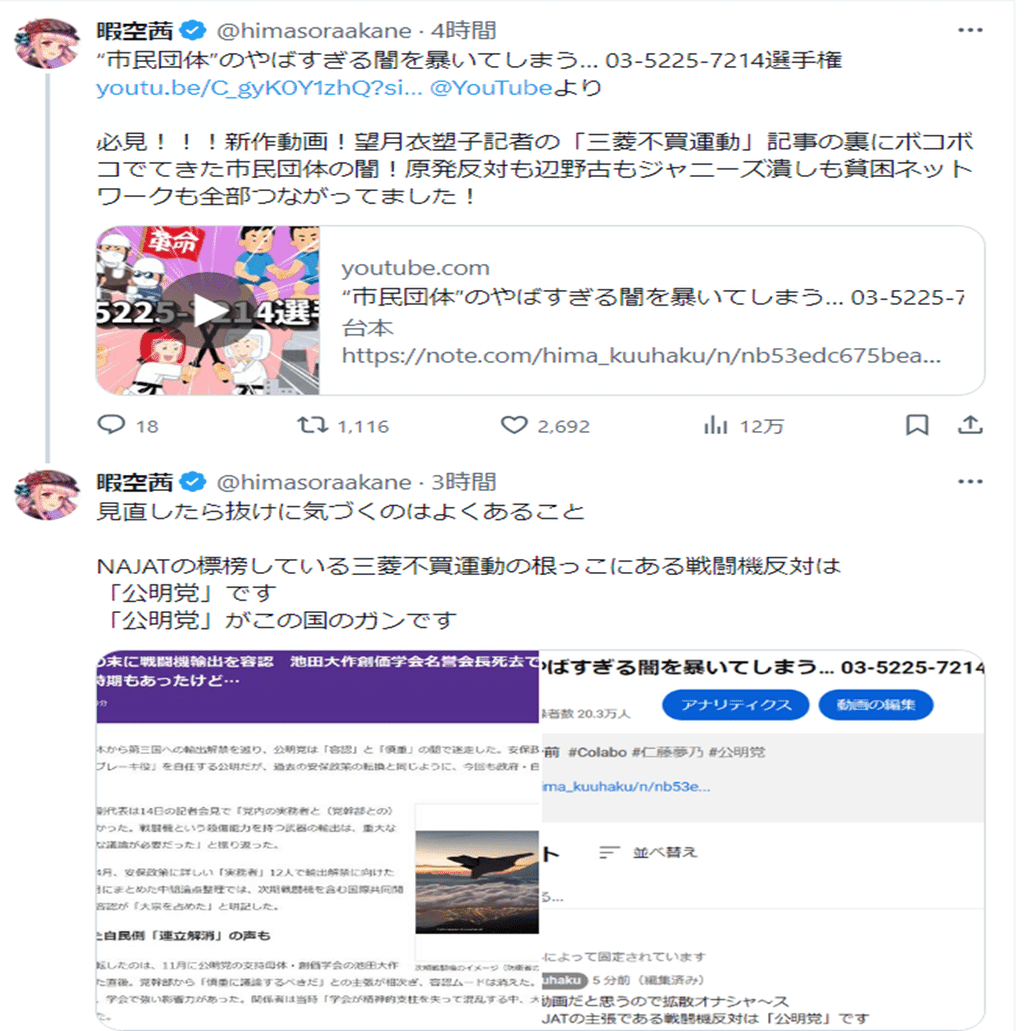
Task: Share the first tweet via upload icon
Action: 970,425
